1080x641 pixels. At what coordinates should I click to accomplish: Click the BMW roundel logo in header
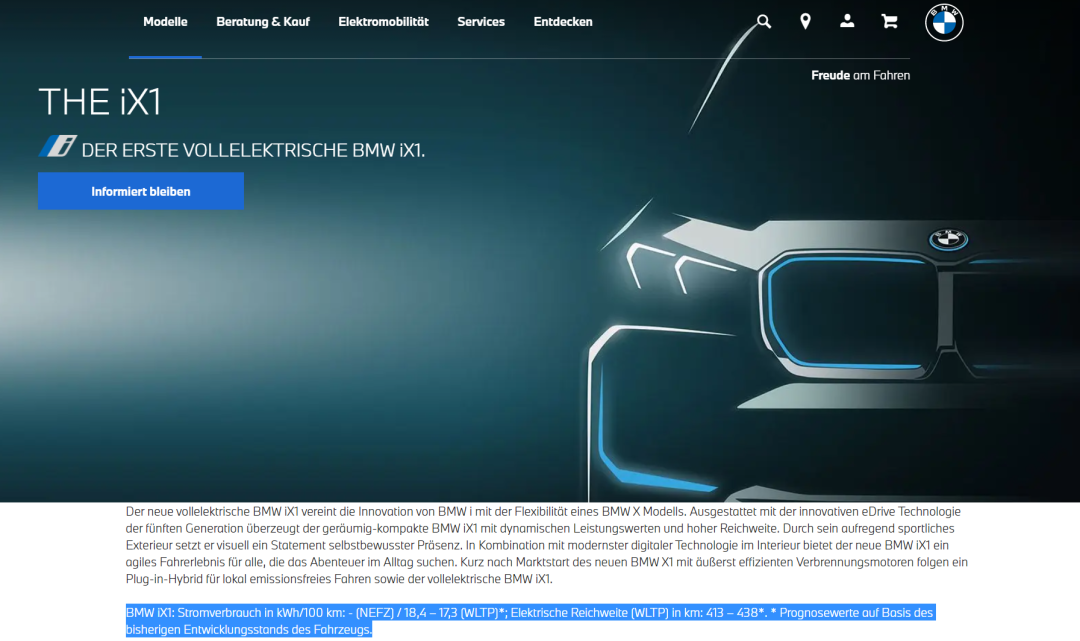[944, 23]
